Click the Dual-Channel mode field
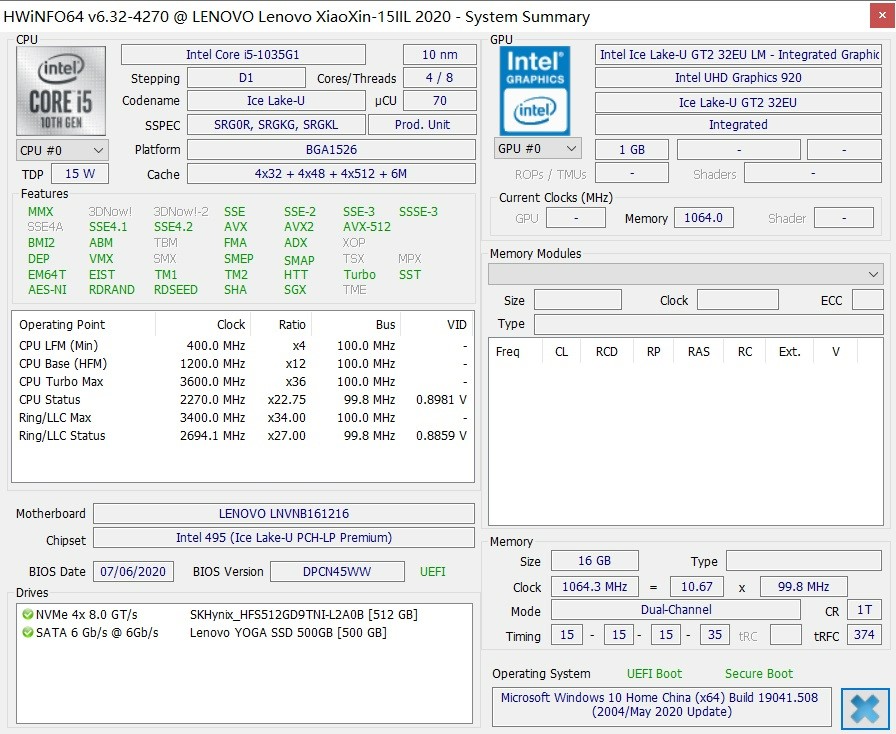This screenshot has width=896, height=734. pos(676,609)
